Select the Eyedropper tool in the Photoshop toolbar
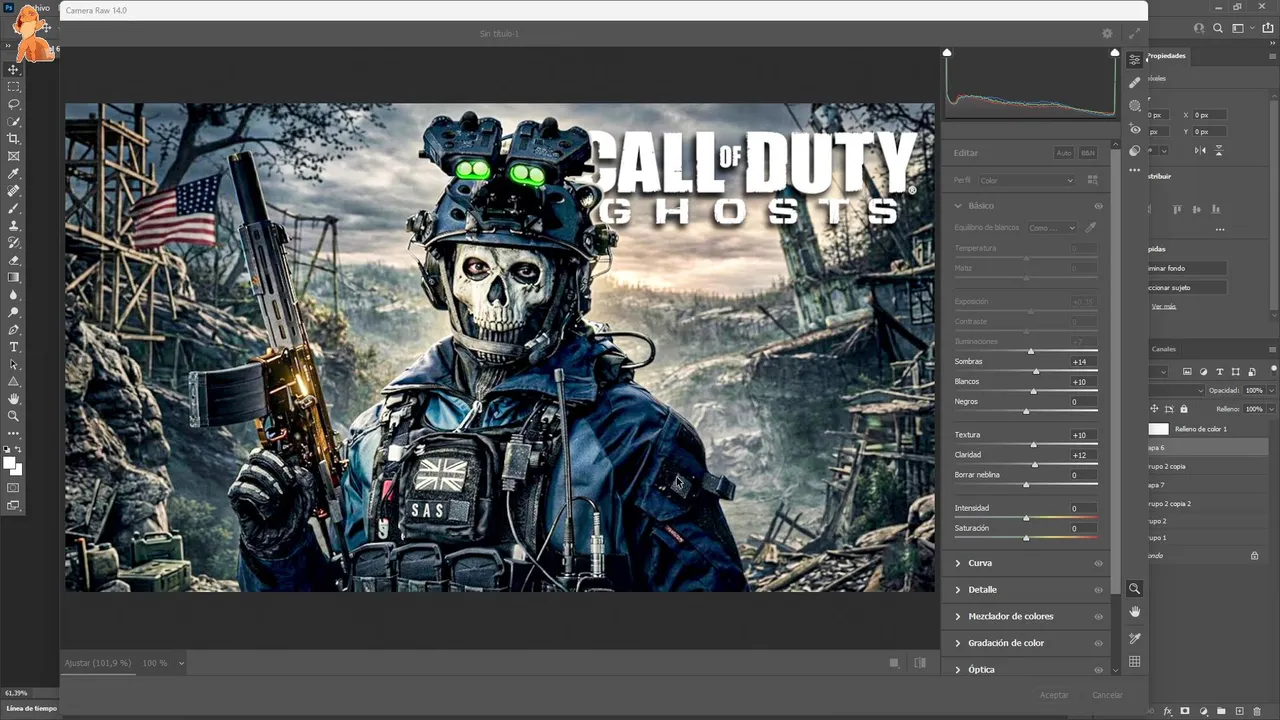The height and width of the screenshot is (720, 1280). point(14,173)
